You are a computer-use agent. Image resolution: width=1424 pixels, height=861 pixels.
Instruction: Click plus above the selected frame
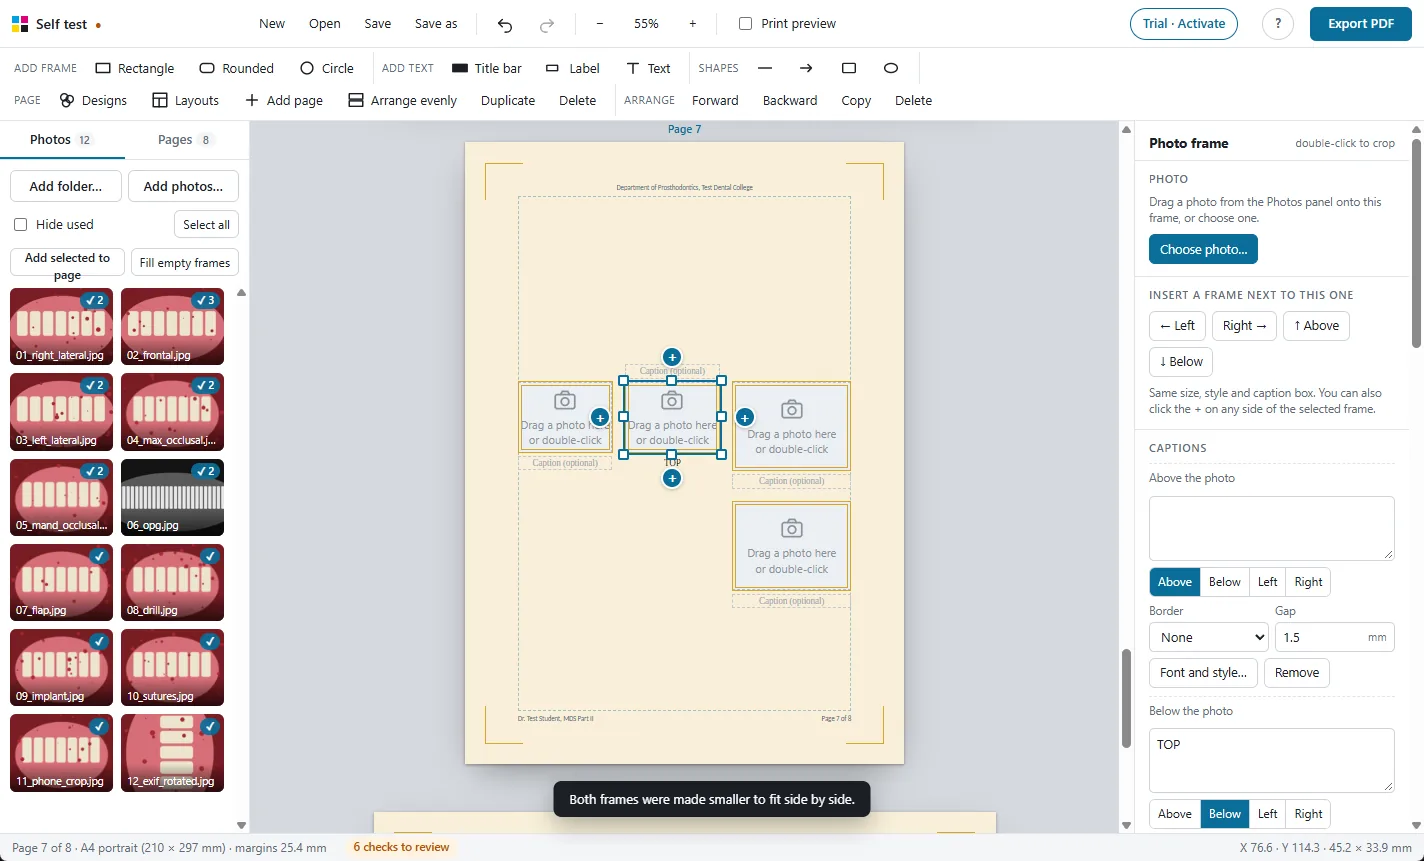click(x=672, y=357)
